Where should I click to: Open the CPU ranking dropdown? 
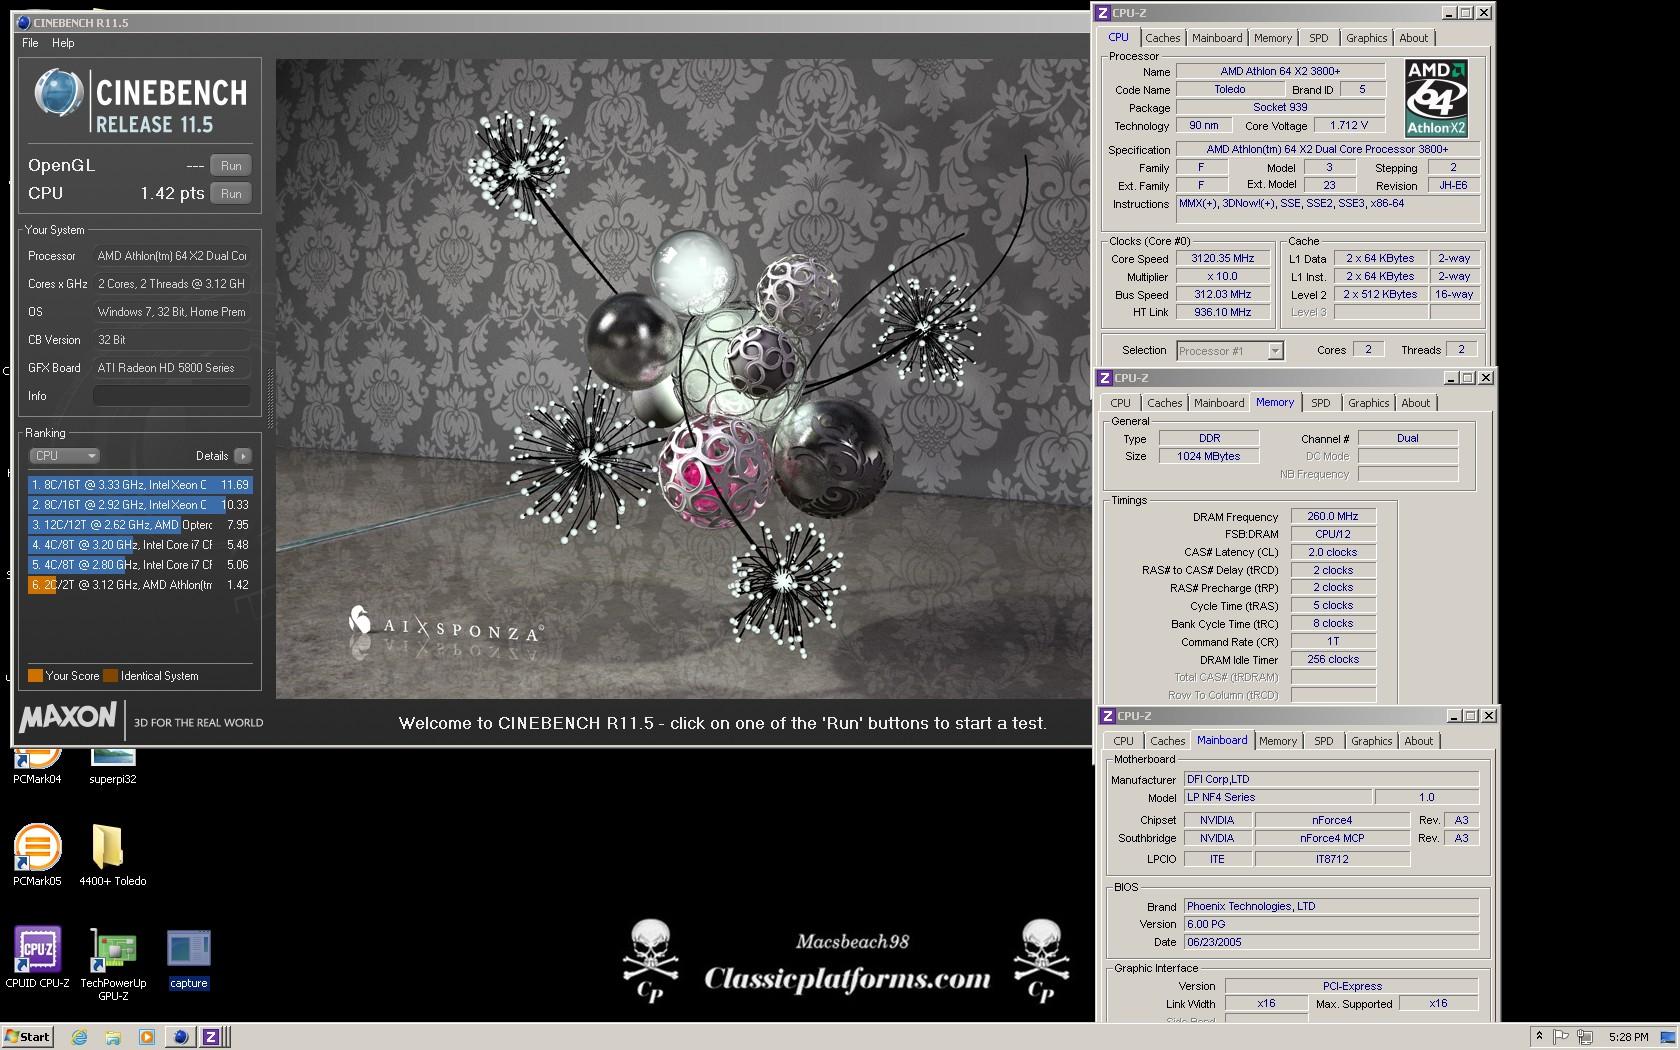(64, 456)
